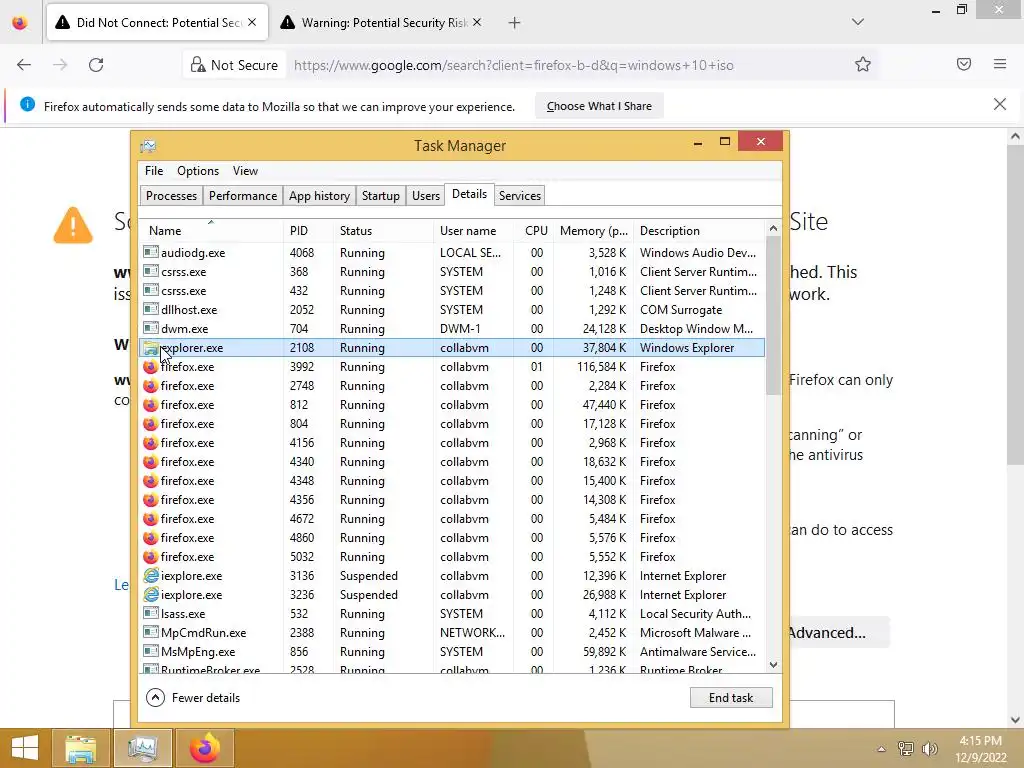This screenshot has width=1024, height=768.
Task: Select the dllhost.exe process row
Action: pos(452,310)
